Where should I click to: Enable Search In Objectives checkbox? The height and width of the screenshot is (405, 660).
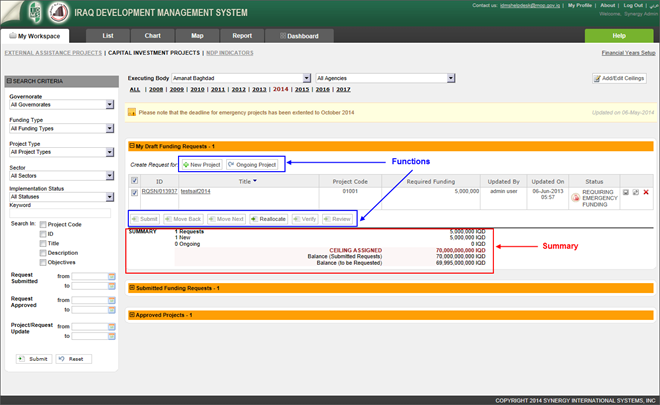[43, 262]
